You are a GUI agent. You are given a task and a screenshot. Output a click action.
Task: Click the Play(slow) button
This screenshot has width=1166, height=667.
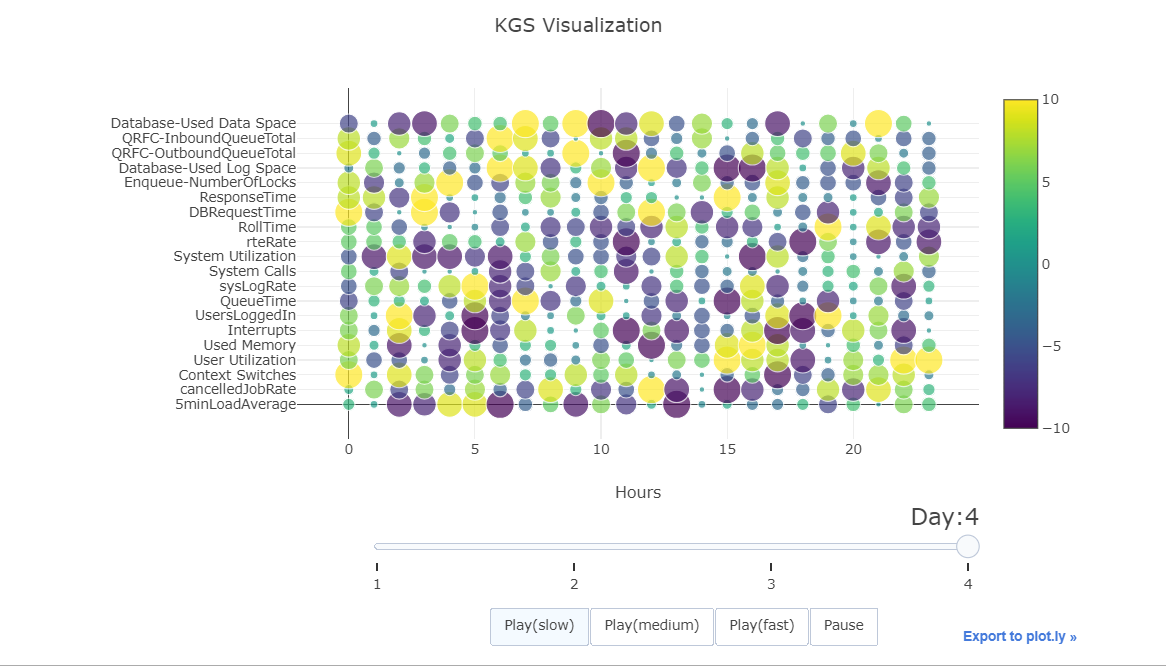pyautogui.click(x=539, y=626)
